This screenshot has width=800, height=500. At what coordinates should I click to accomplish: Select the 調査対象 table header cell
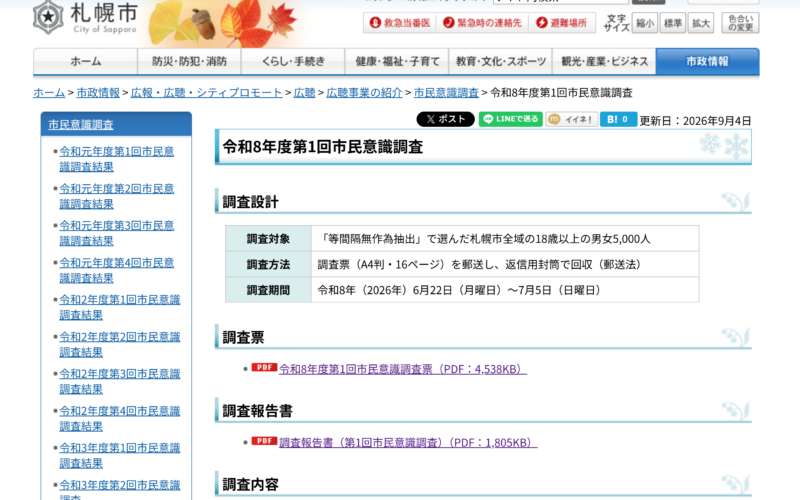268,238
